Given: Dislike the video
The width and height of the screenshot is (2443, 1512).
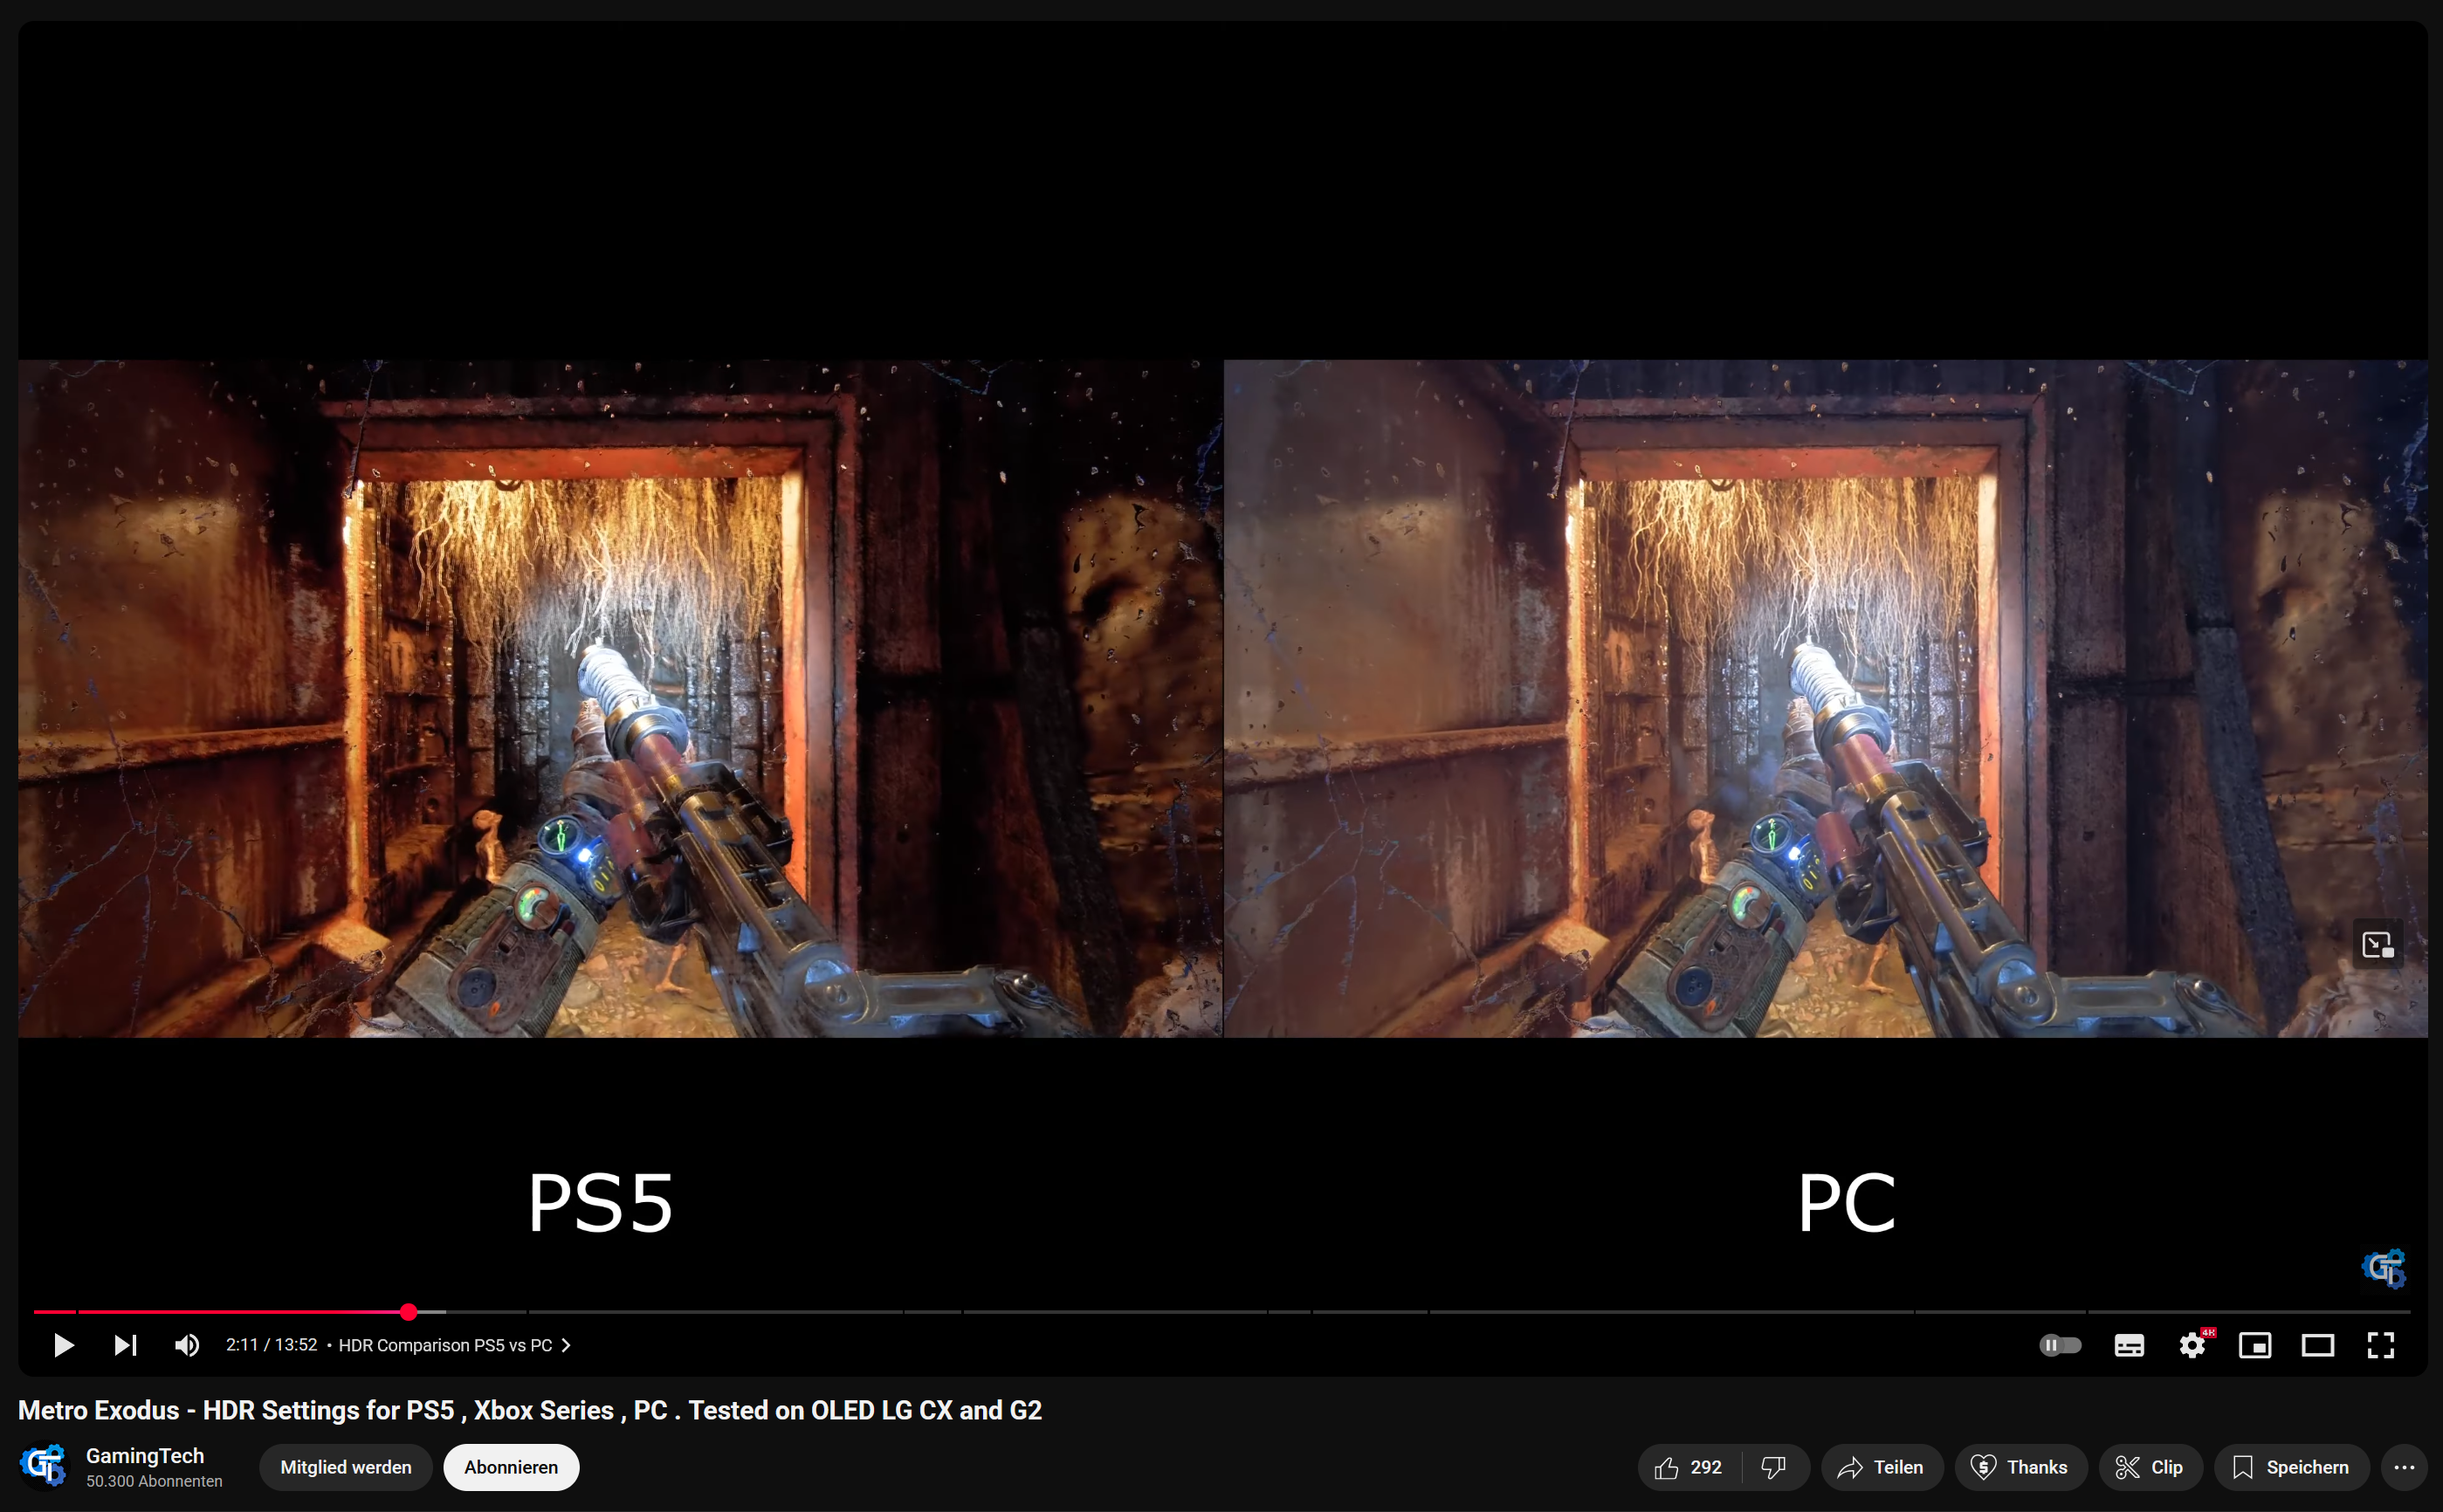Looking at the screenshot, I should 1773,1467.
